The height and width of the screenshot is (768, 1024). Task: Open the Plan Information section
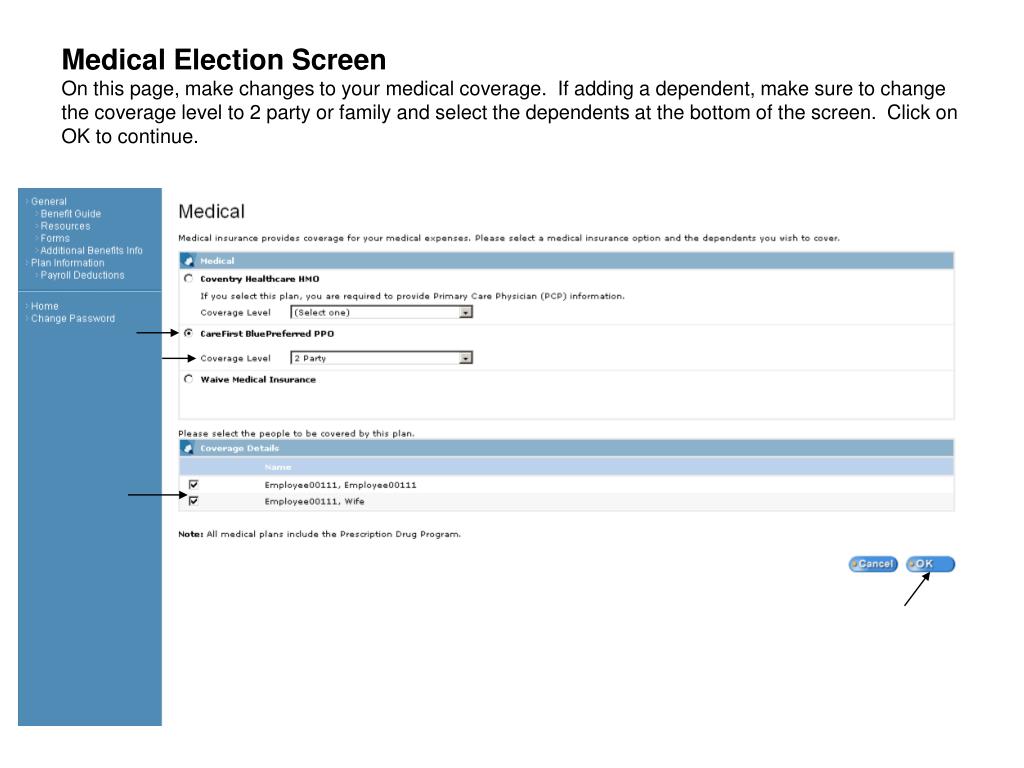67,263
